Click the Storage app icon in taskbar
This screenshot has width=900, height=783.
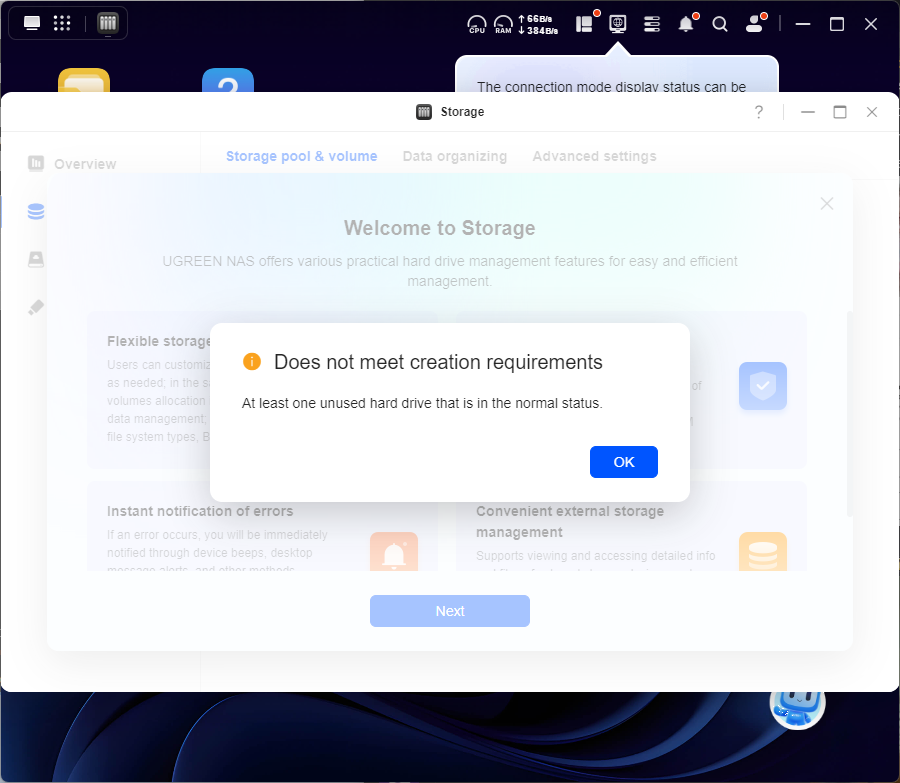point(108,23)
